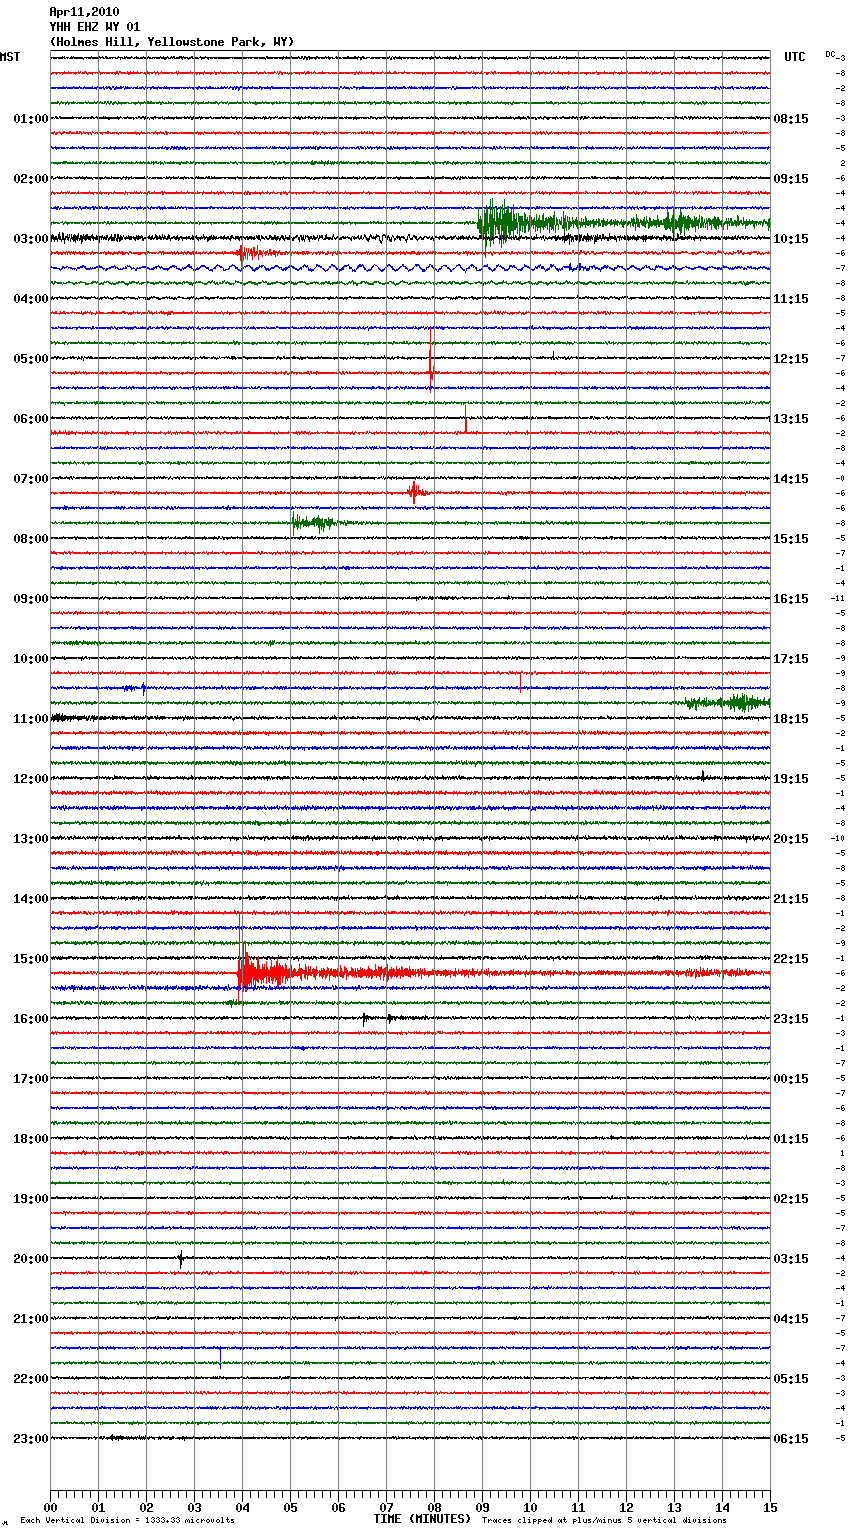Click the TIME (MINUTES) axis title
Screen dimensions: 850x1534
pyautogui.click(x=422, y=1519)
